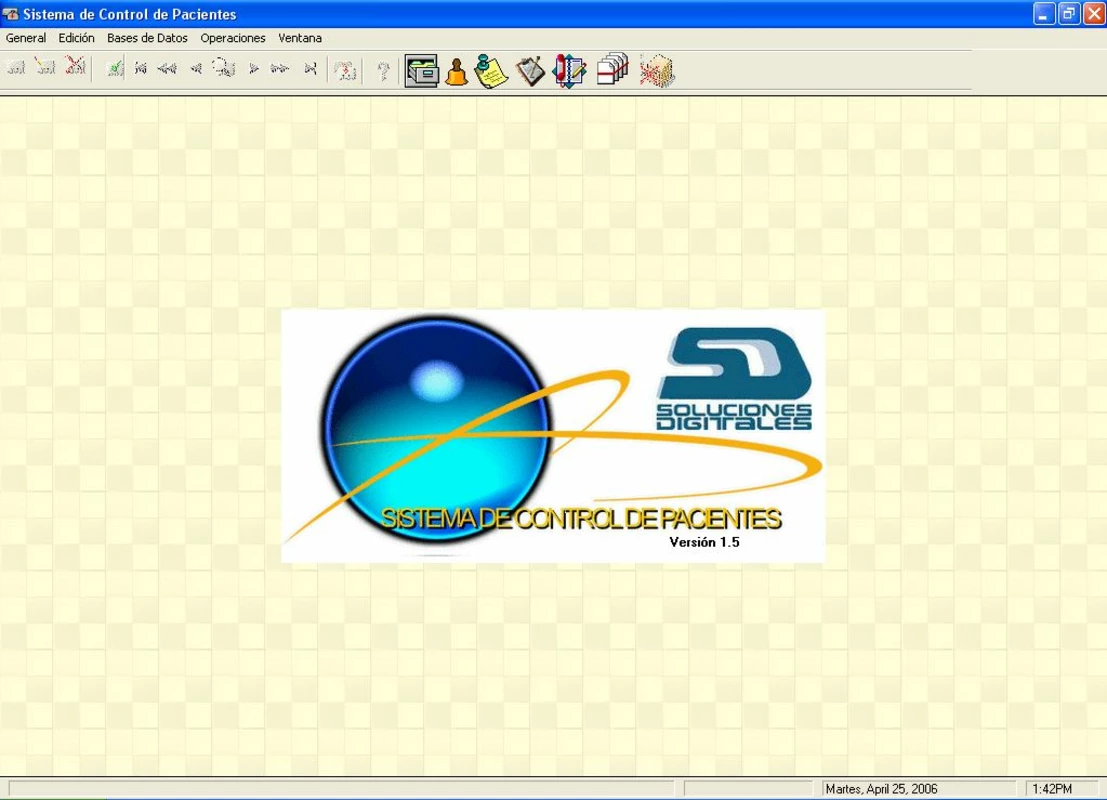Restore down the application window
Screen dimensions: 1107x800
pos(1069,13)
